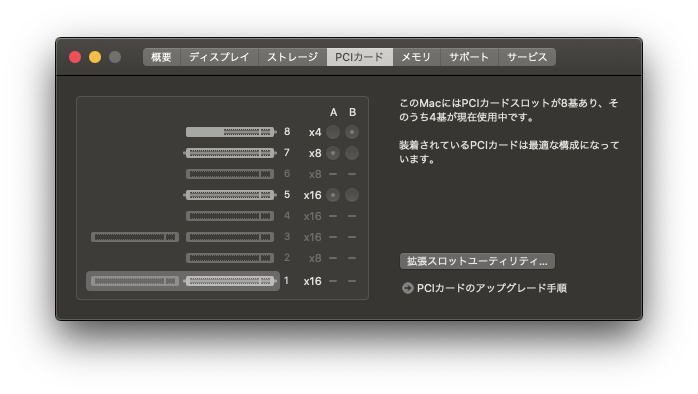Open the ディスプレイ tab
This screenshot has width=698, height=394.
point(219,57)
